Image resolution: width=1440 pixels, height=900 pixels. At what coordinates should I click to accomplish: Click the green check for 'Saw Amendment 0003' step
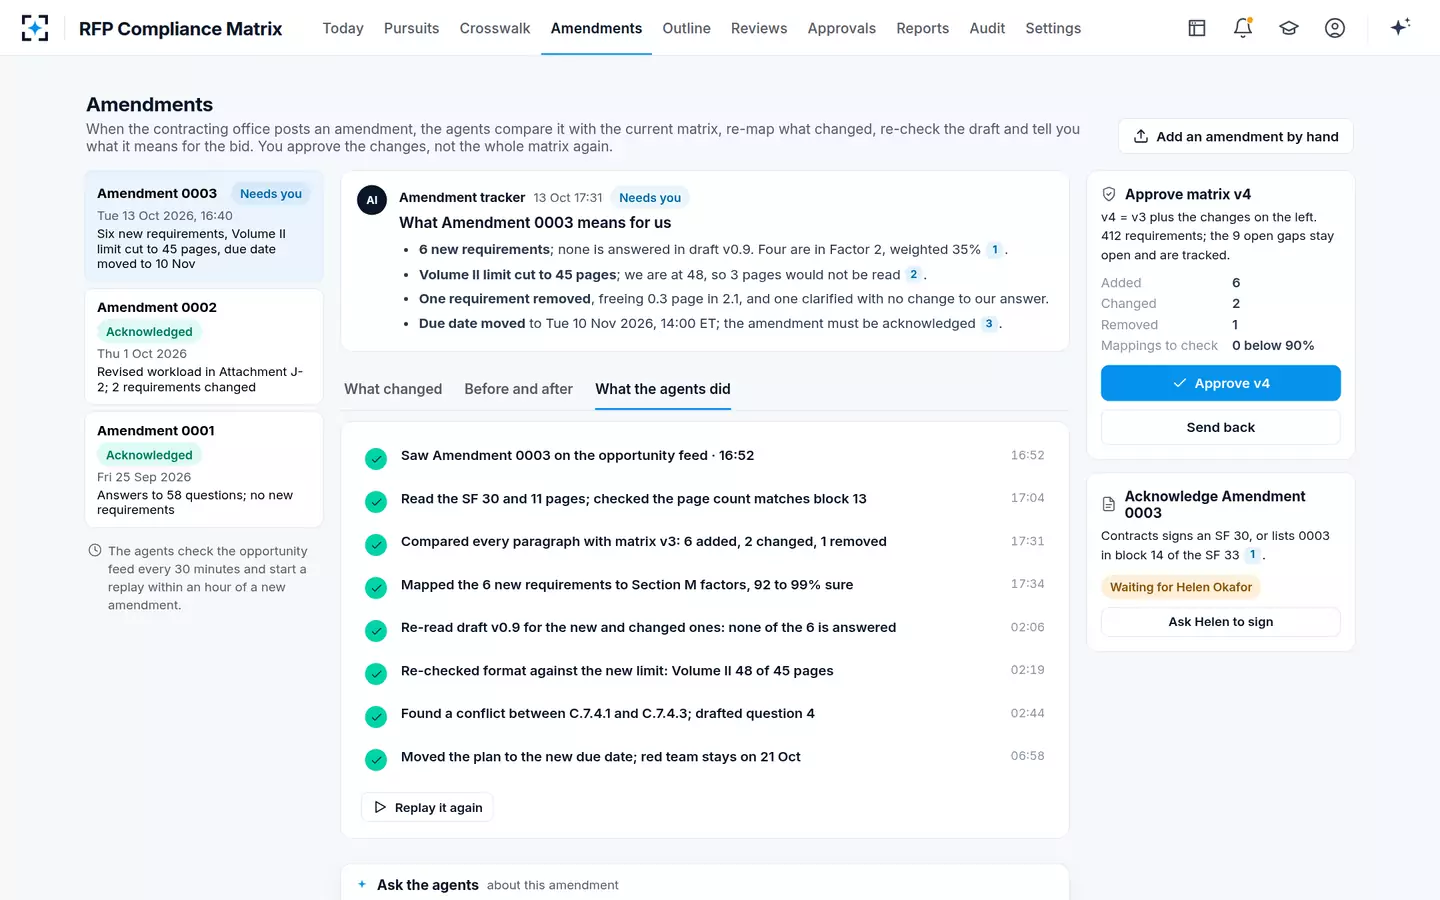376,458
